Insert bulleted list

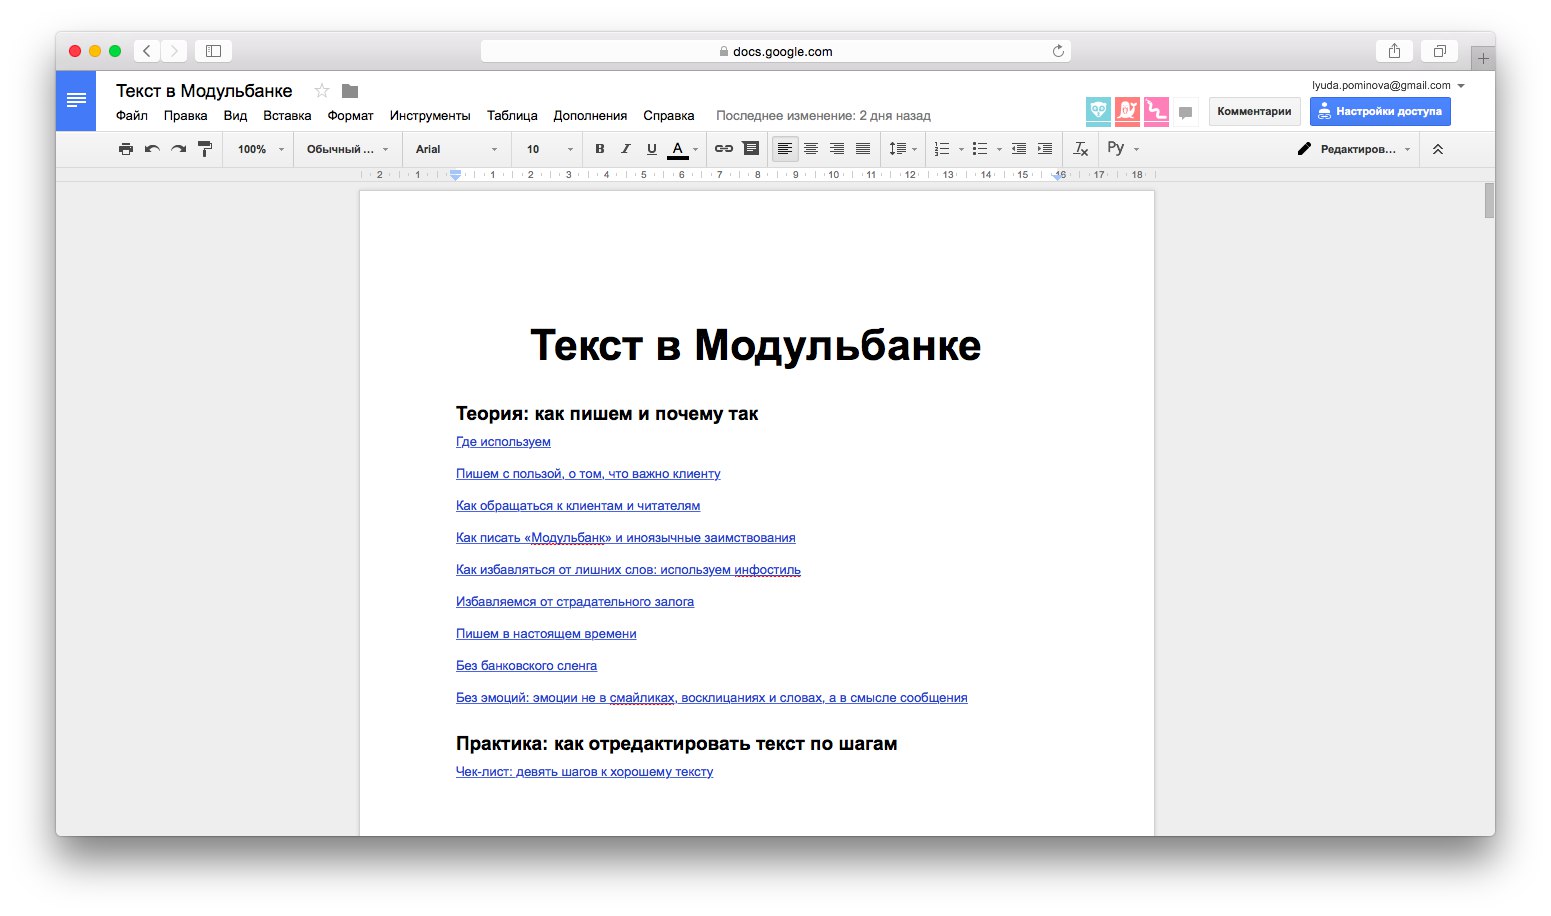tap(980, 149)
